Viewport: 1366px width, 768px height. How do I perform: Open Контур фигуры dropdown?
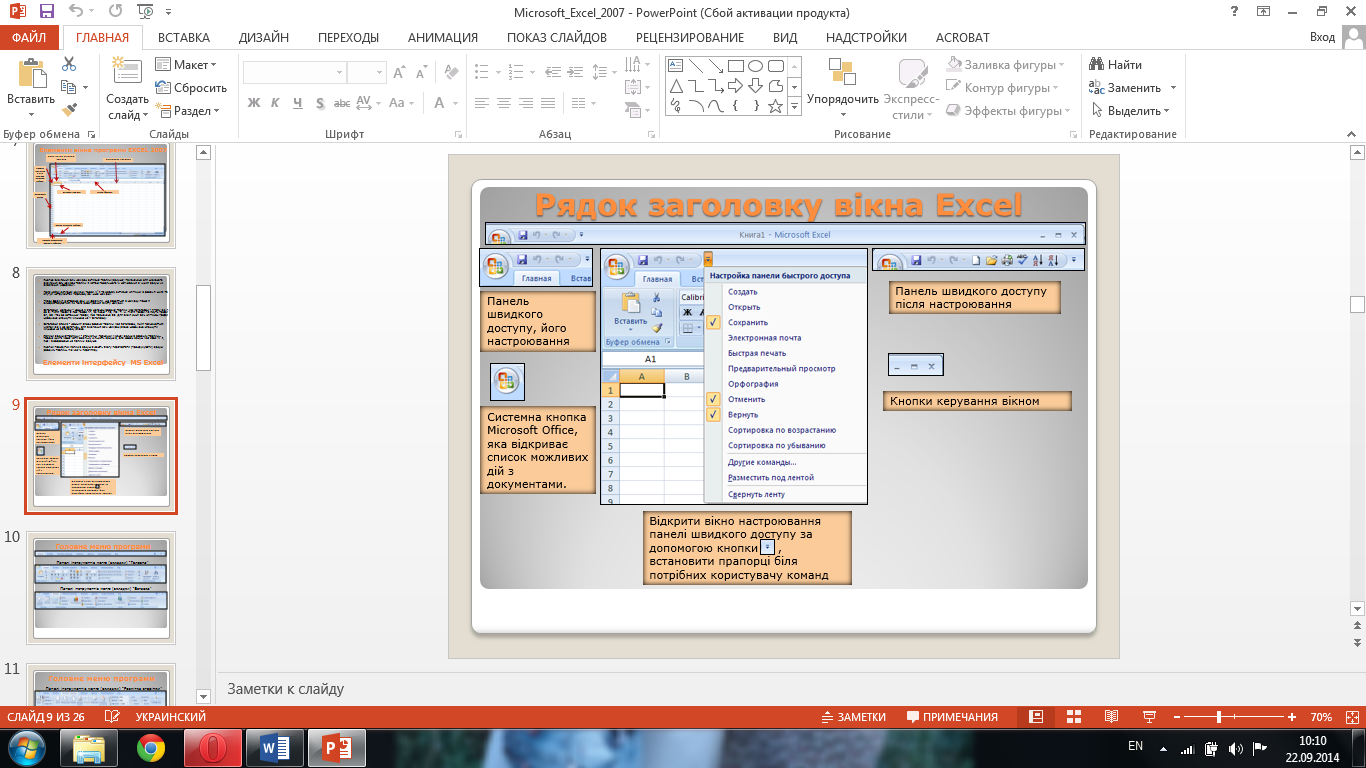coord(1004,88)
